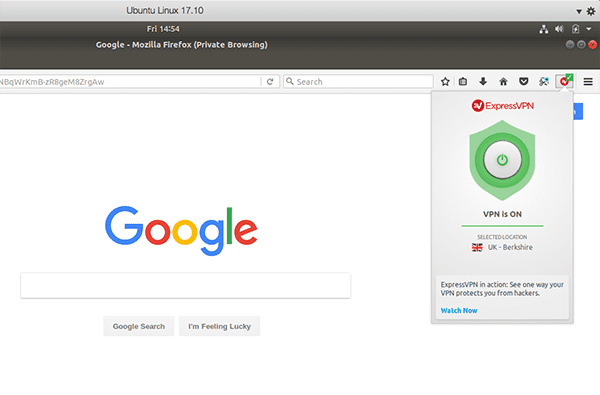
Task: Click the ExpressVPN logo in the popup
Action: click(502, 106)
